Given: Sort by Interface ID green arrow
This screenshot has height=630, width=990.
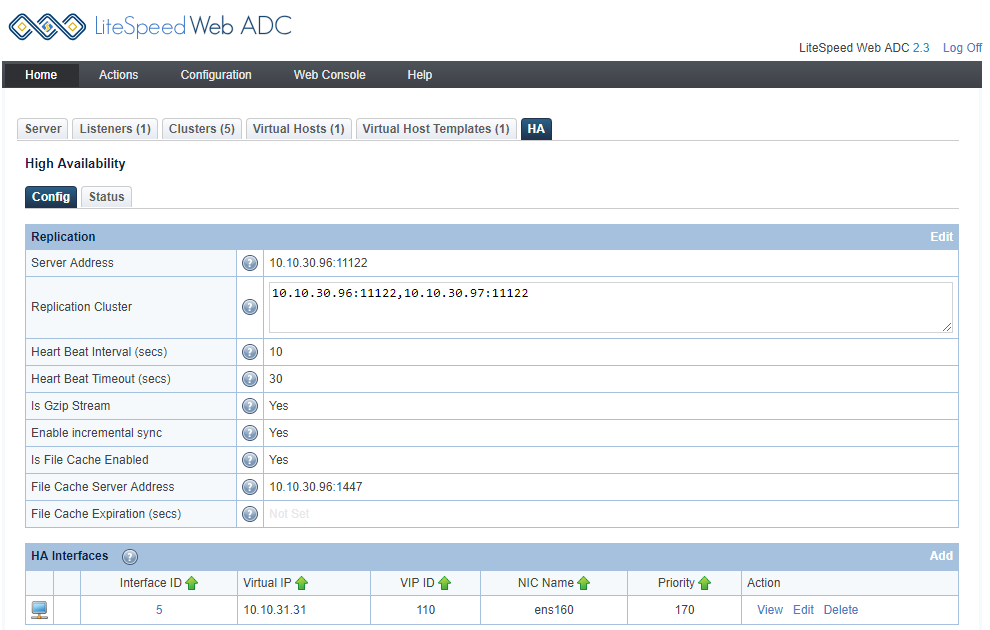Looking at the screenshot, I should [x=192, y=583].
